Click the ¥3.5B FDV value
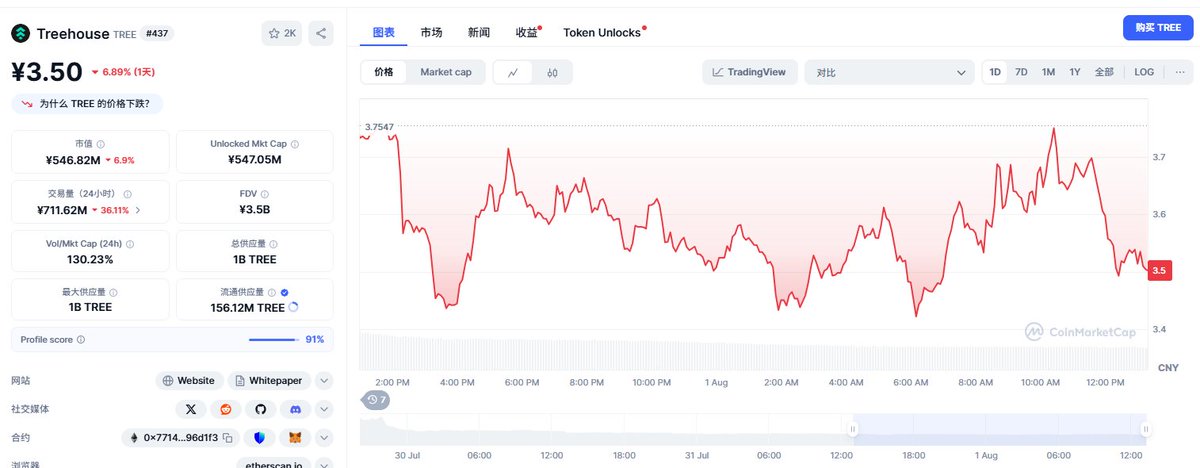Image resolution: width=1200 pixels, height=468 pixels. [254, 210]
